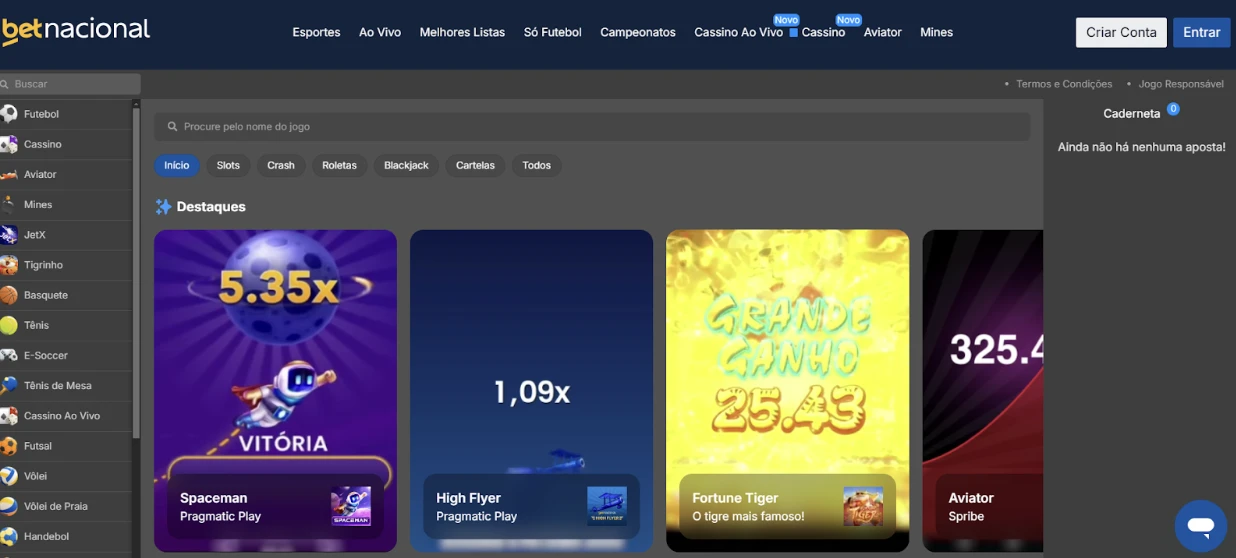Open Mines in top navigation
Image resolution: width=1236 pixels, height=558 pixels.
pyautogui.click(x=936, y=32)
